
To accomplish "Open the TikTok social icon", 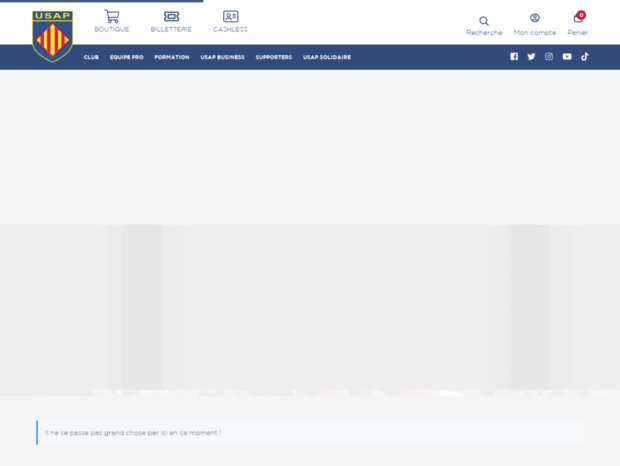I will 585,57.
